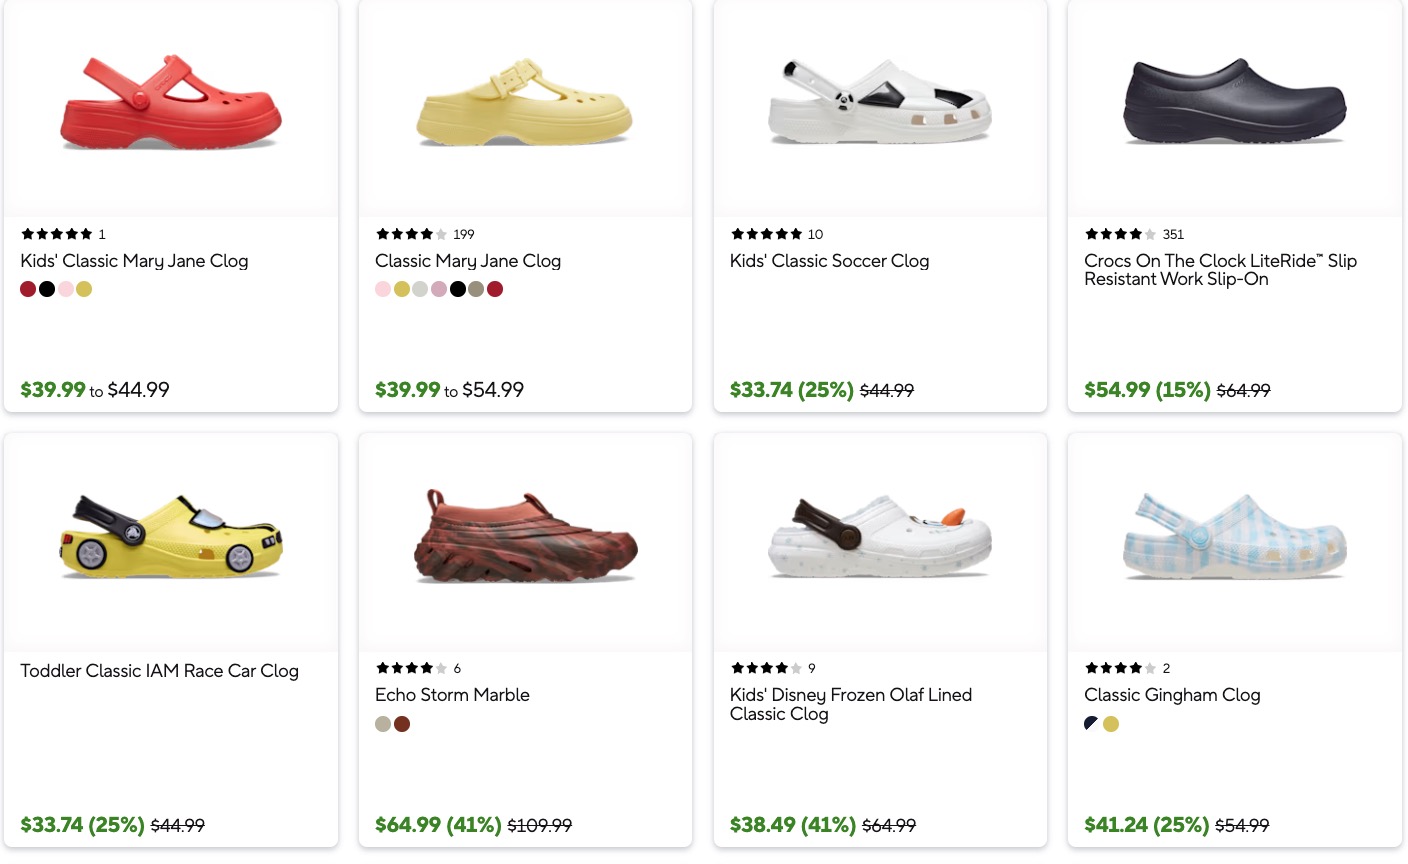Select red swatch on Kids' Classic Mary Jane Clog
1408x864 pixels.
point(28,289)
